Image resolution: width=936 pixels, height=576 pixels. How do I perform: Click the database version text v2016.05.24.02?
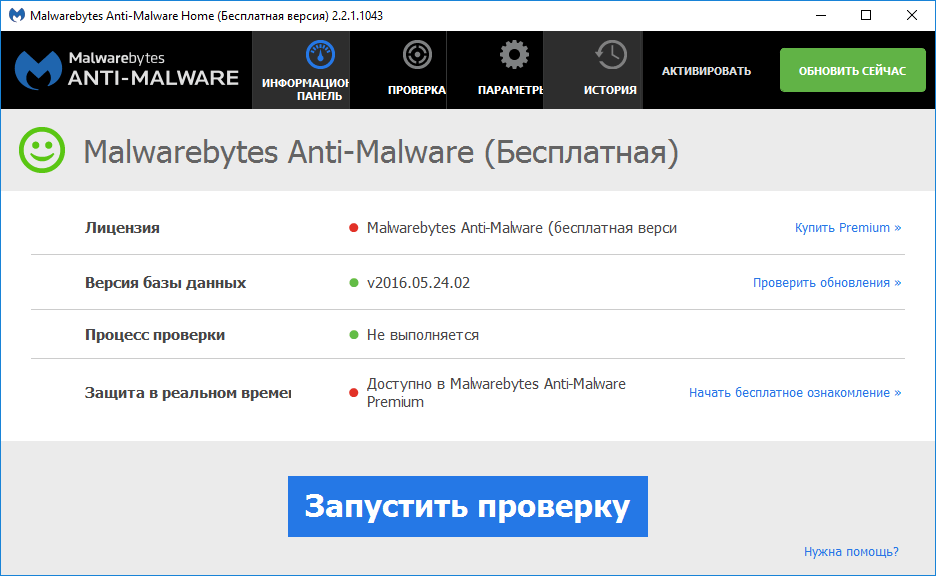(417, 281)
